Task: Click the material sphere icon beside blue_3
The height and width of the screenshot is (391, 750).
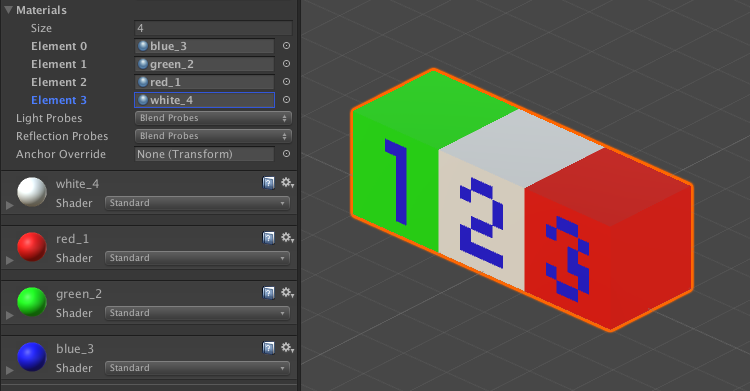Action: [x=143, y=46]
